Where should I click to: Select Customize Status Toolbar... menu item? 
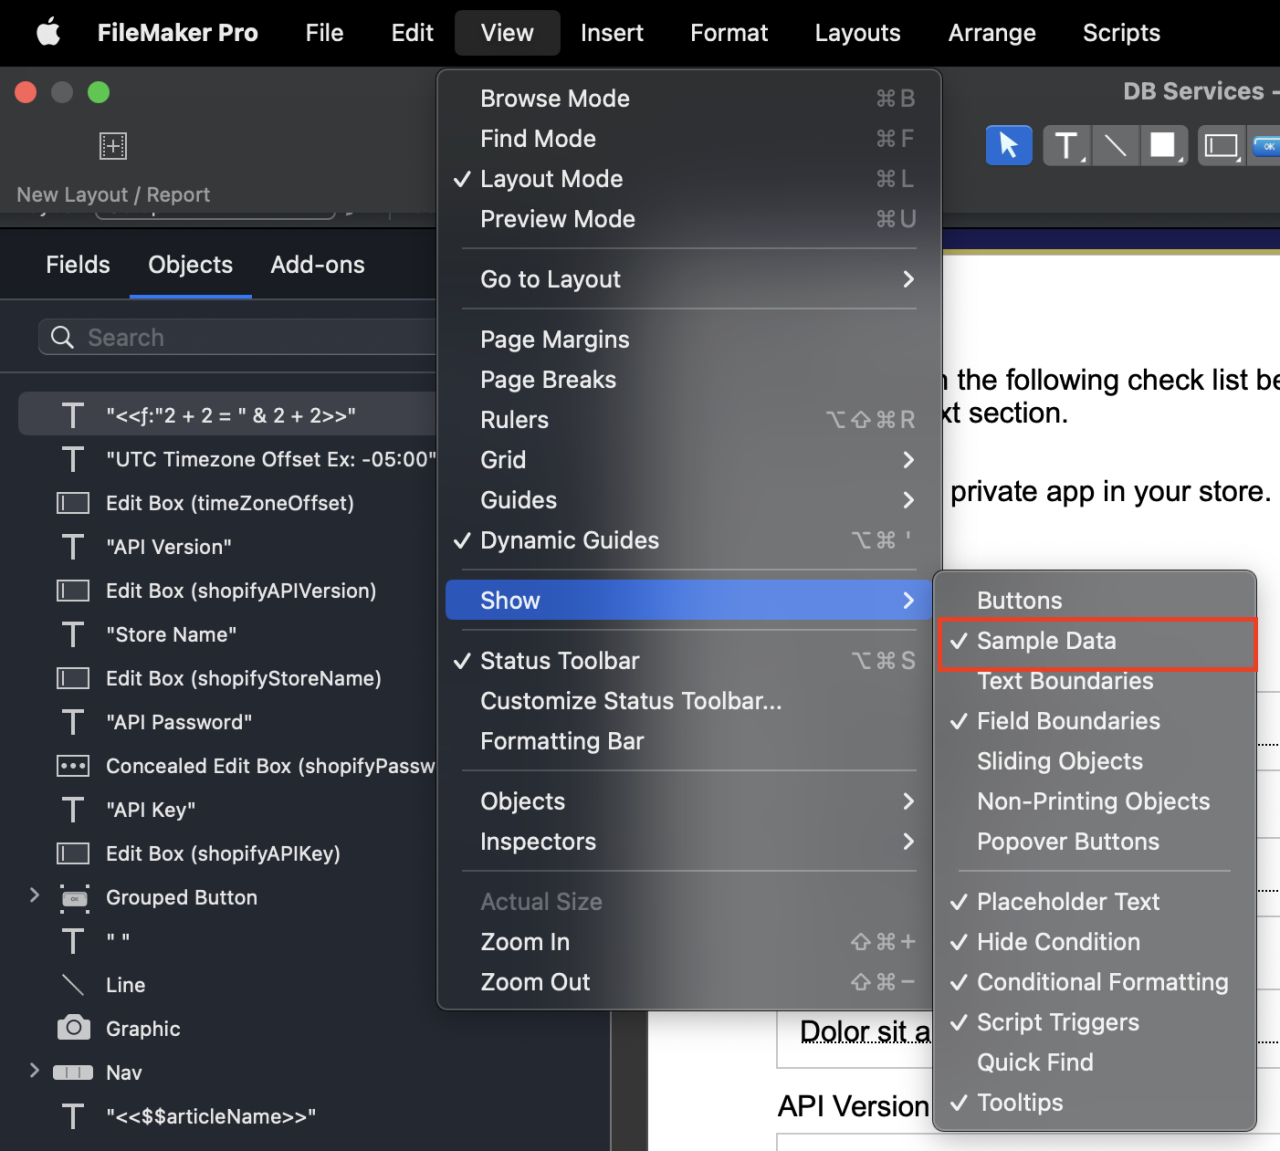tap(689, 701)
